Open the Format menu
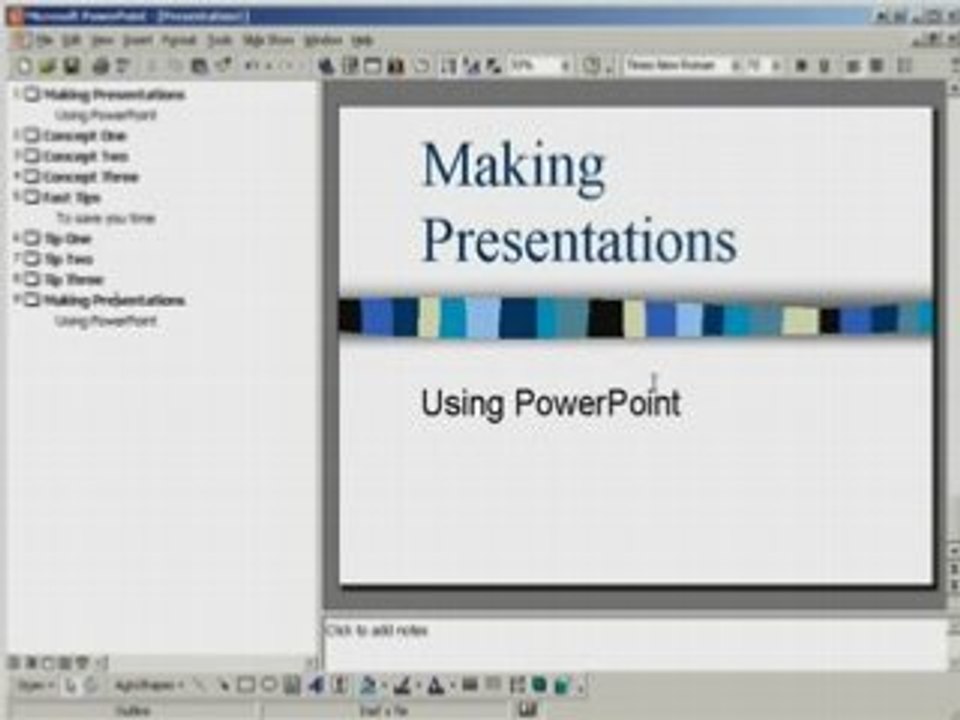Screen dimensions: 960x720 click(x=179, y=40)
